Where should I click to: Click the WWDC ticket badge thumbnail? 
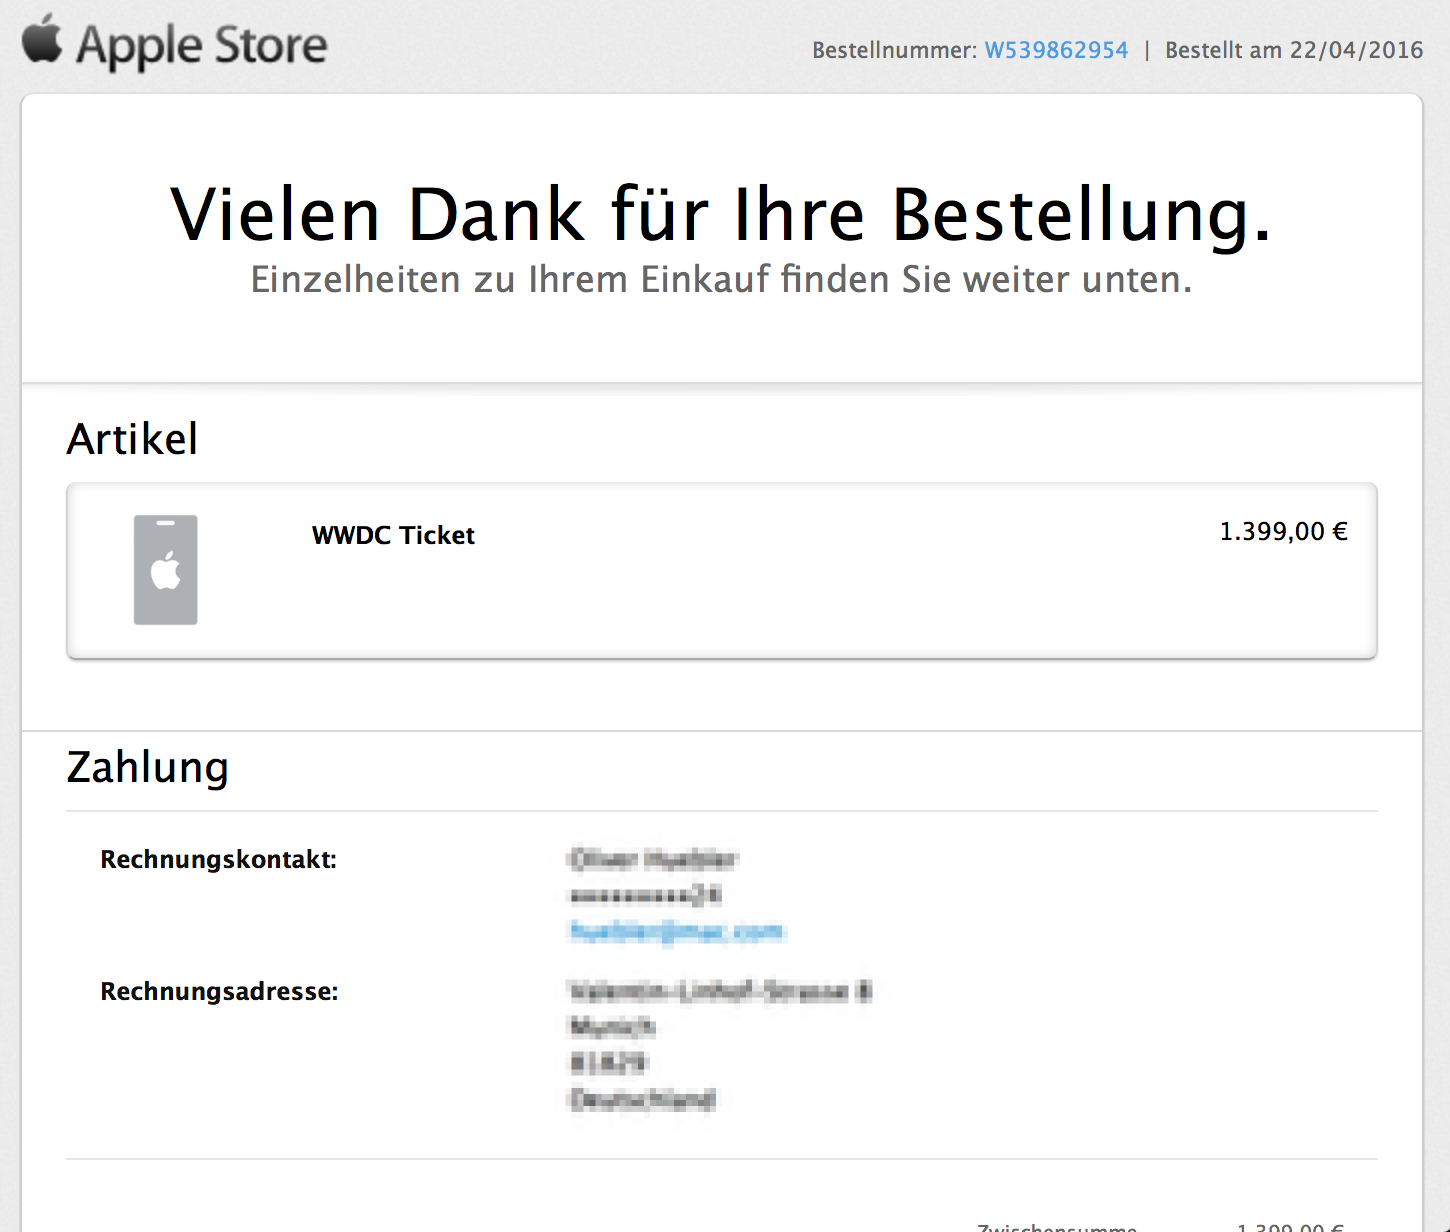[166, 570]
